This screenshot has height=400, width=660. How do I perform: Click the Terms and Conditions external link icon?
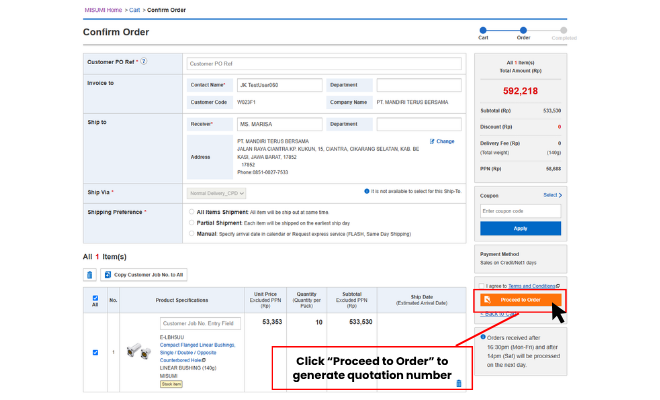pos(558,286)
